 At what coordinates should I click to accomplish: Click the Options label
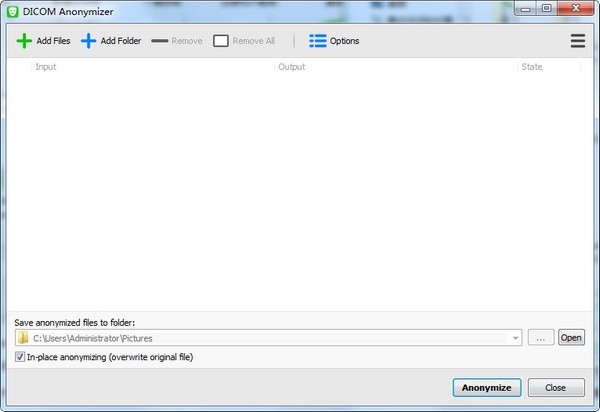(x=344, y=41)
